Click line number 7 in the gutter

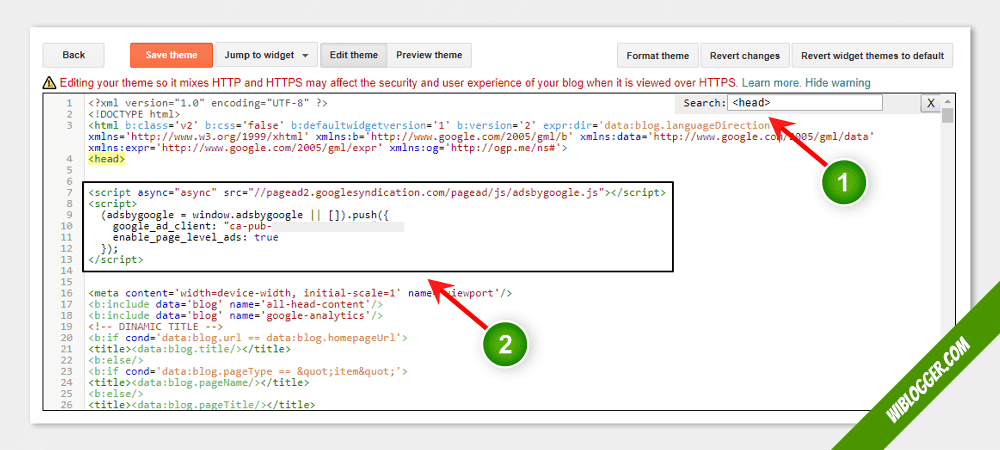[69, 192]
